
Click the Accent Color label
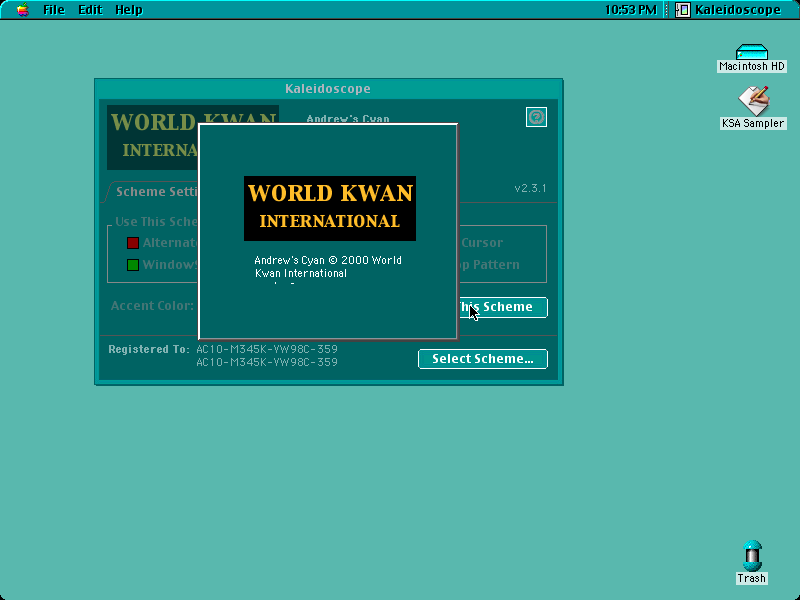click(152, 306)
